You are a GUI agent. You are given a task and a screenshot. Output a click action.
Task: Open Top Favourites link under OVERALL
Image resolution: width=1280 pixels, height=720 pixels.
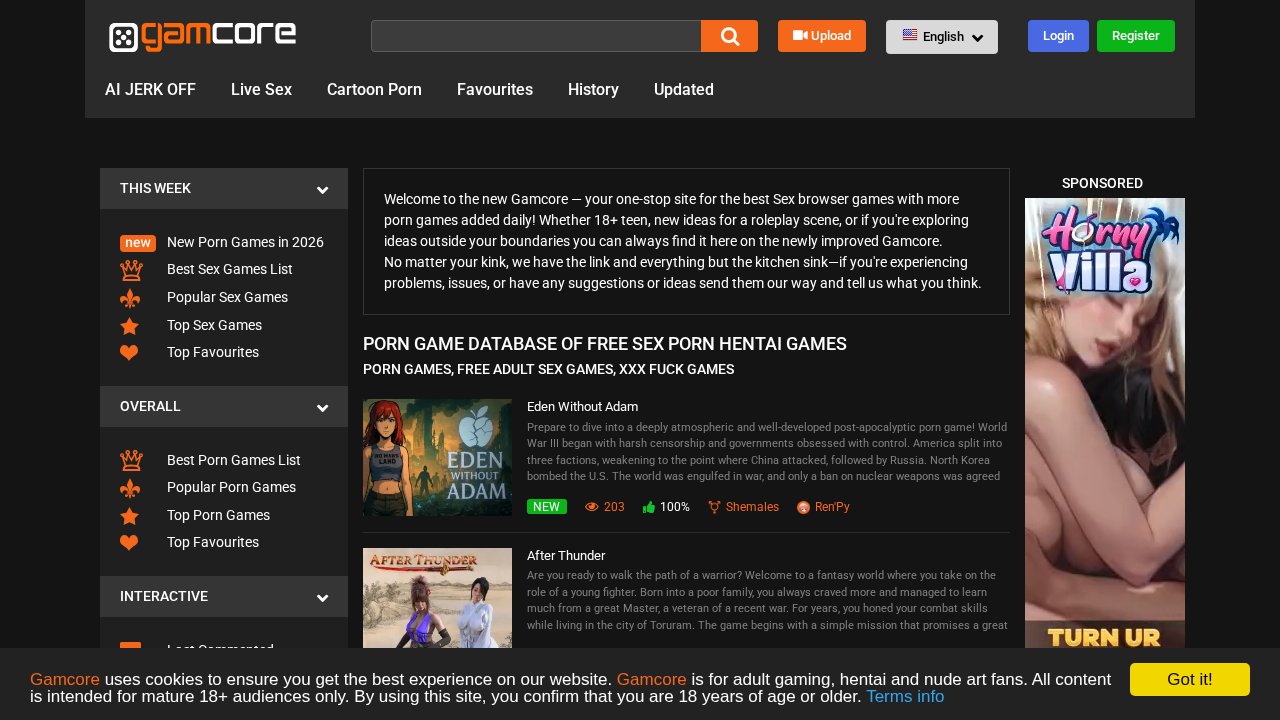point(213,542)
